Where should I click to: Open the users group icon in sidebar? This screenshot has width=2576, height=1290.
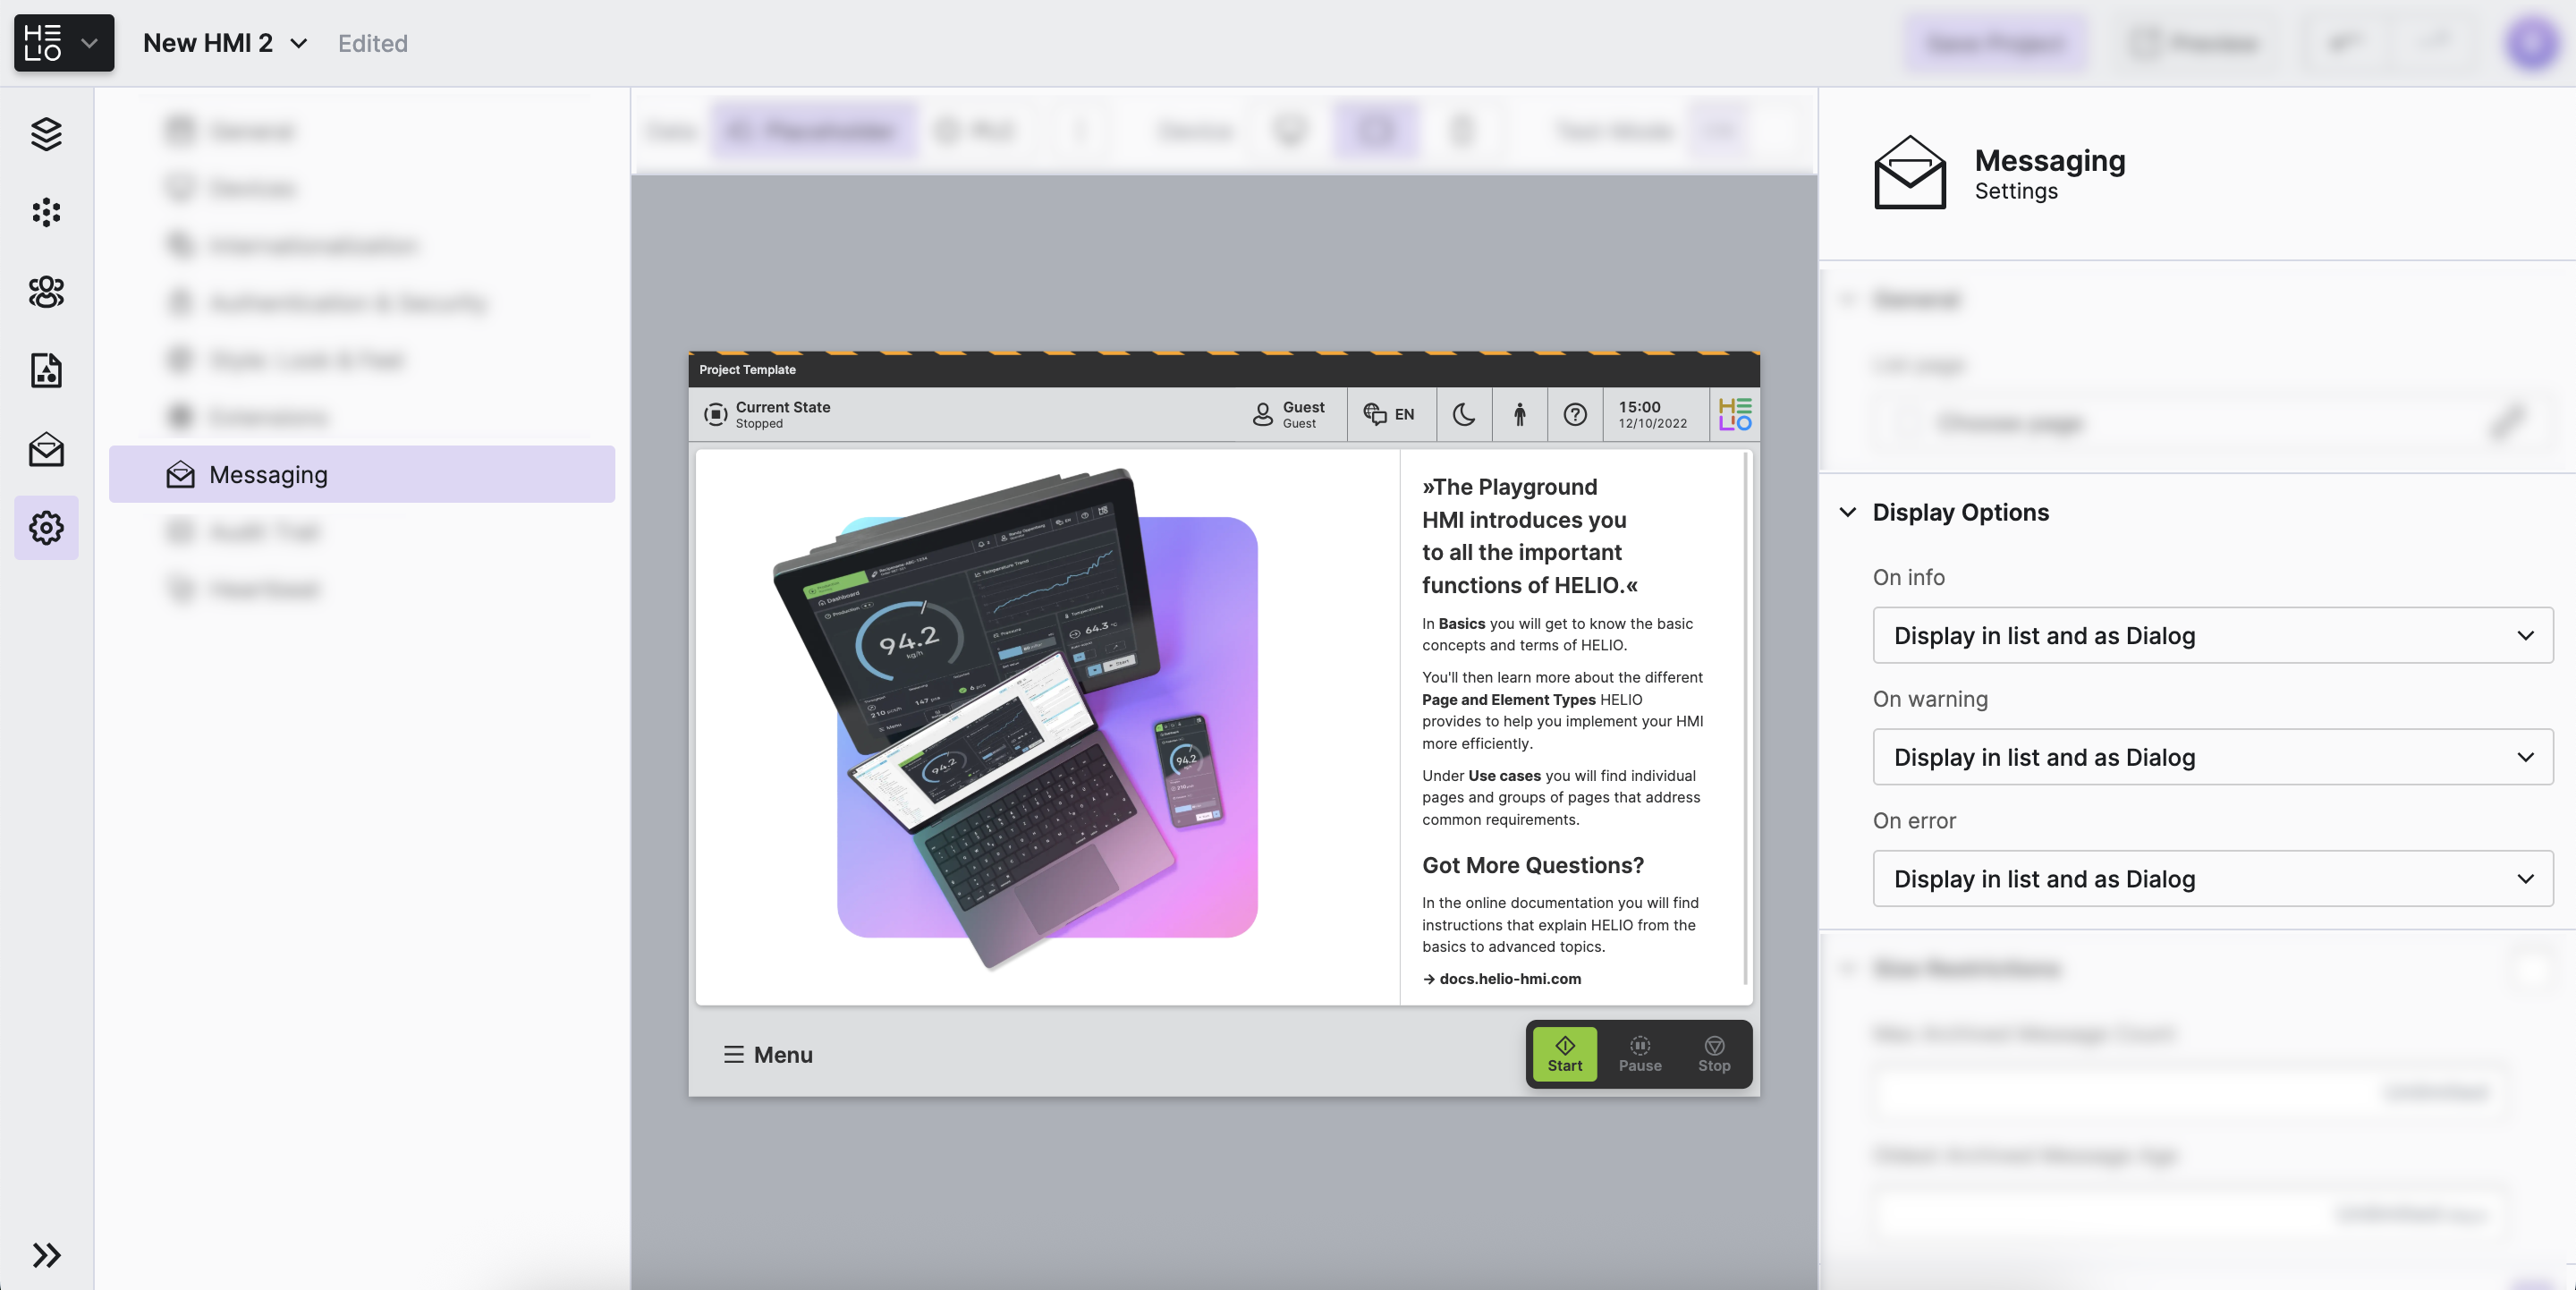tap(46, 292)
